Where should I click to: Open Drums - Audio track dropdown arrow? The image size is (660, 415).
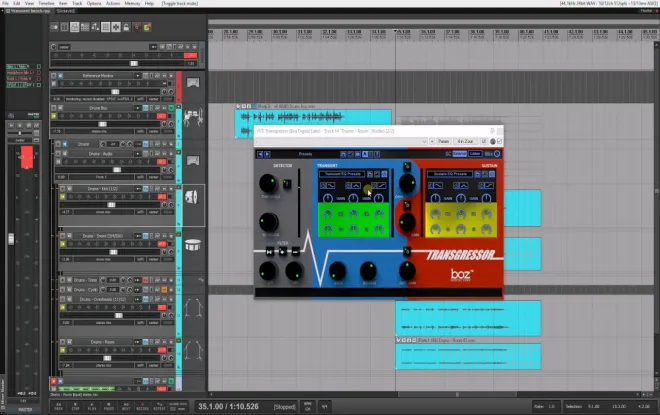pyautogui.click(x=137, y=154)
